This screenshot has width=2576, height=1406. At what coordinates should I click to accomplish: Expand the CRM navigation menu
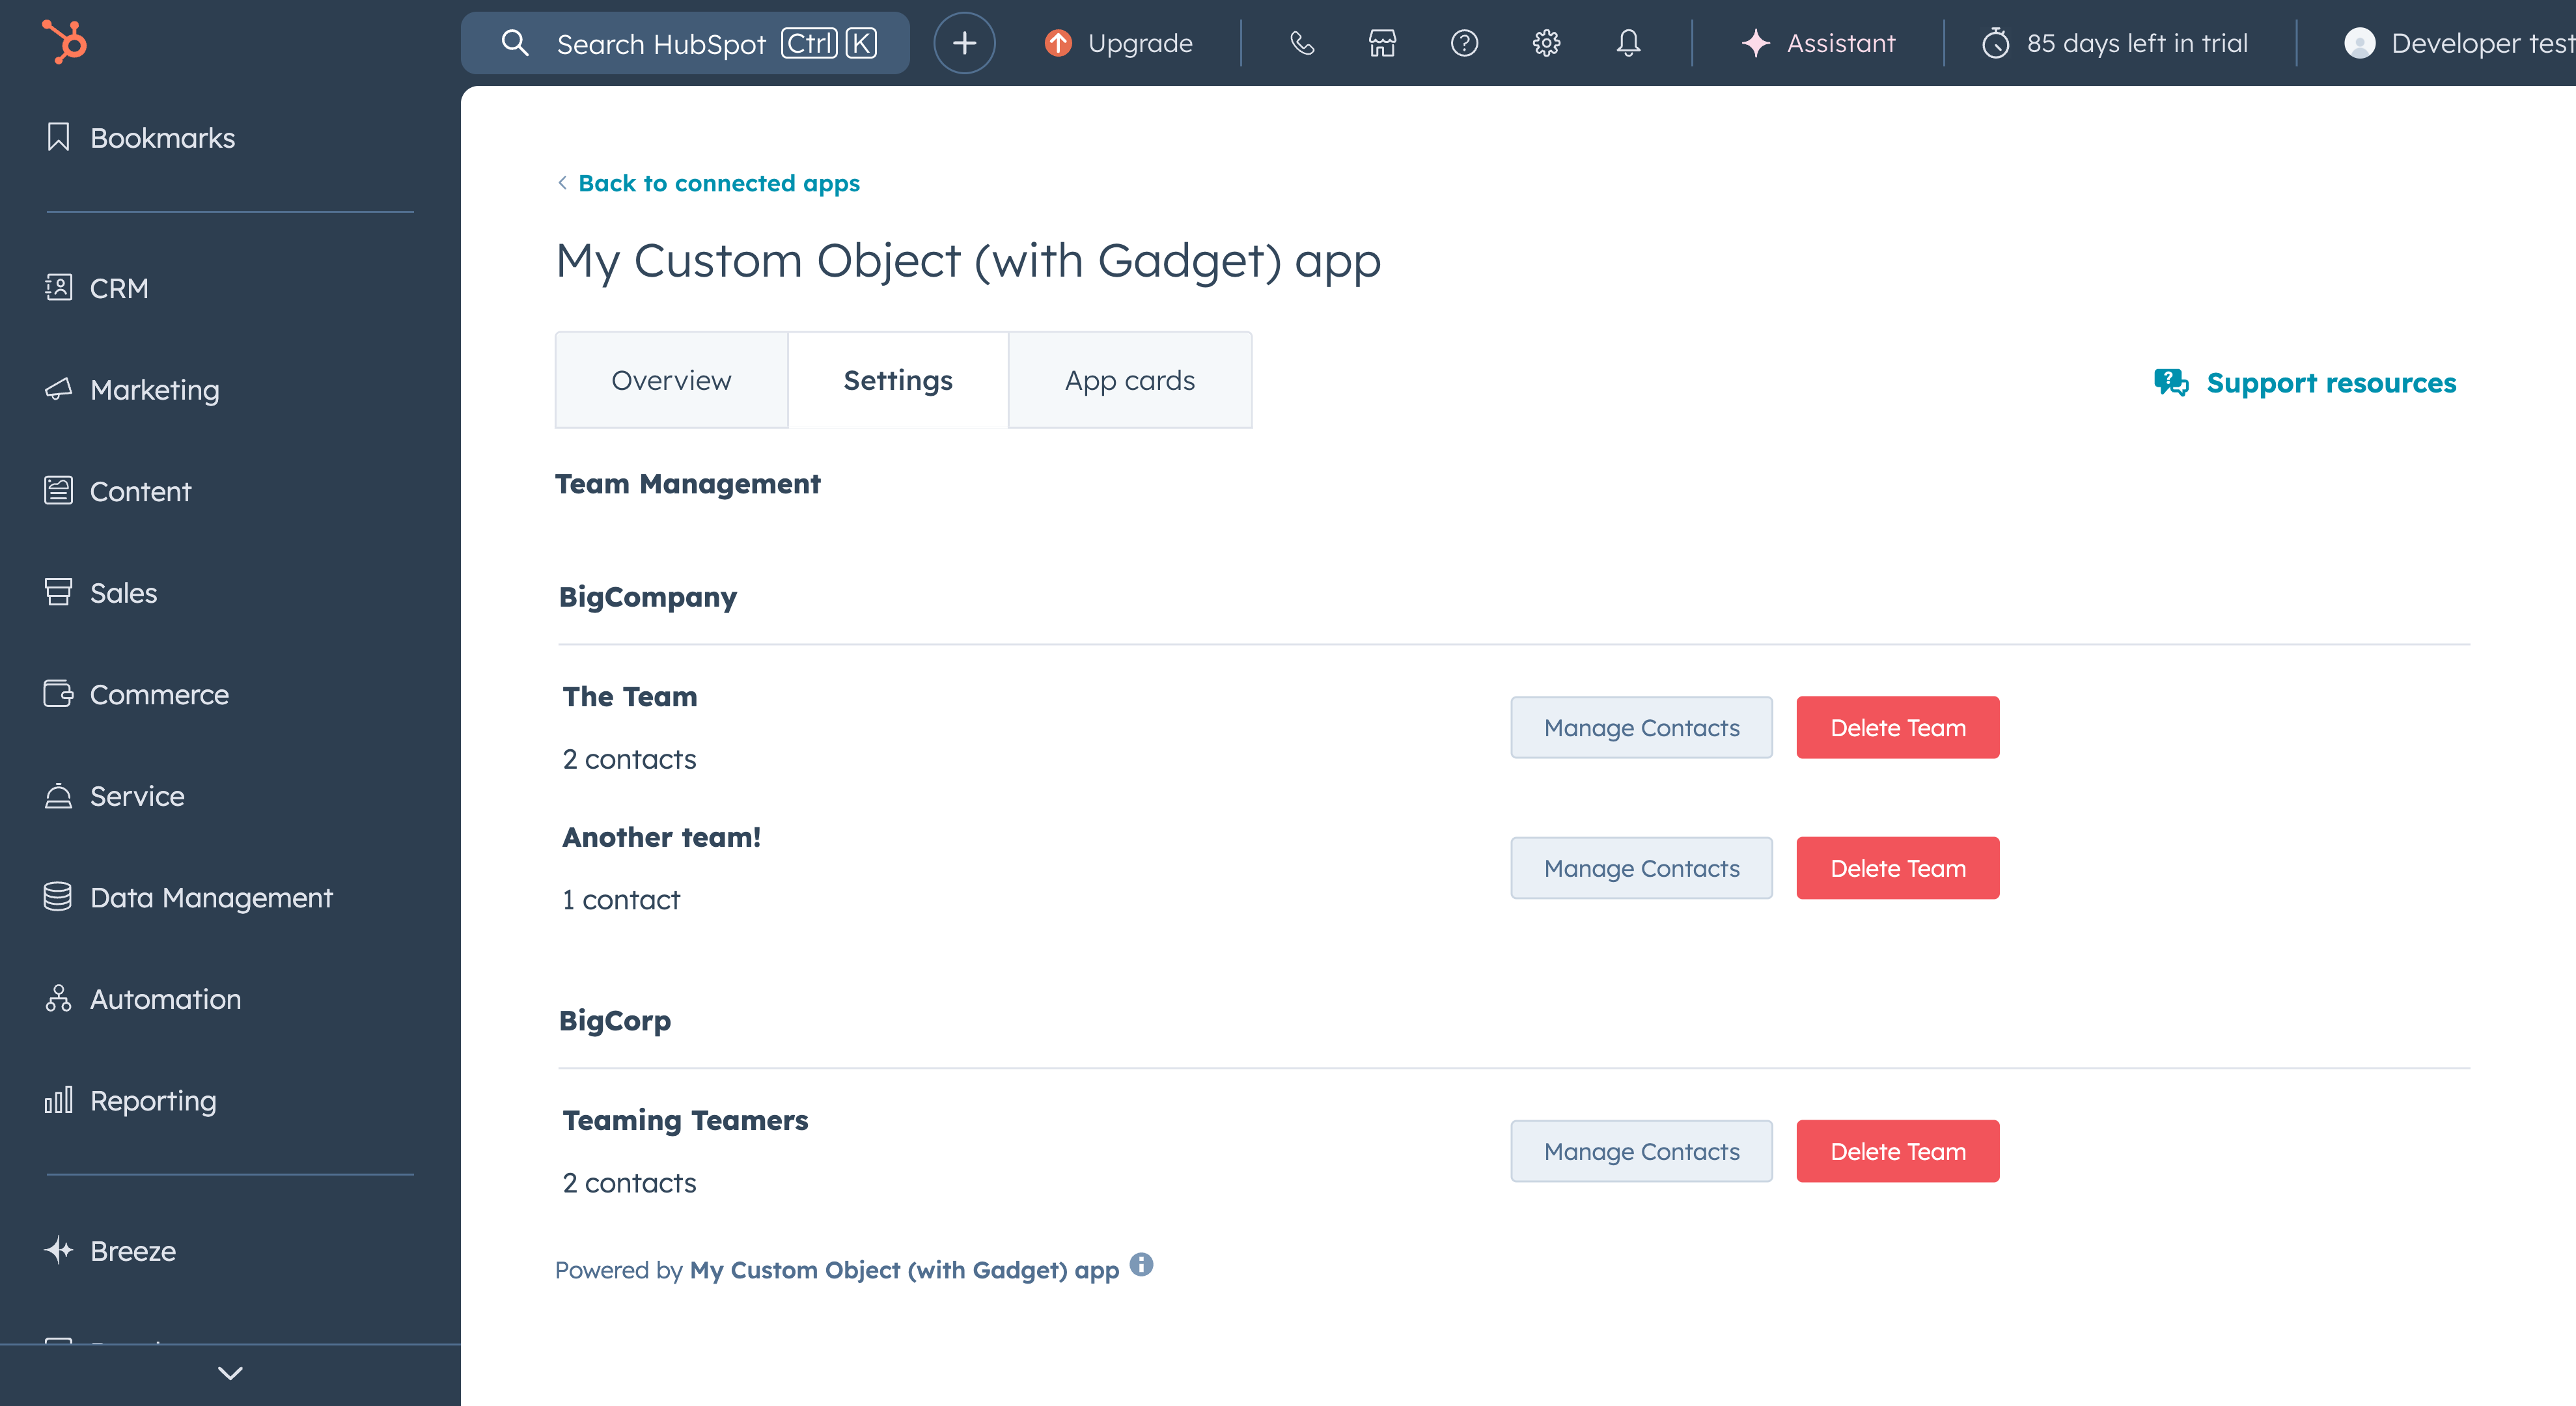119,288
